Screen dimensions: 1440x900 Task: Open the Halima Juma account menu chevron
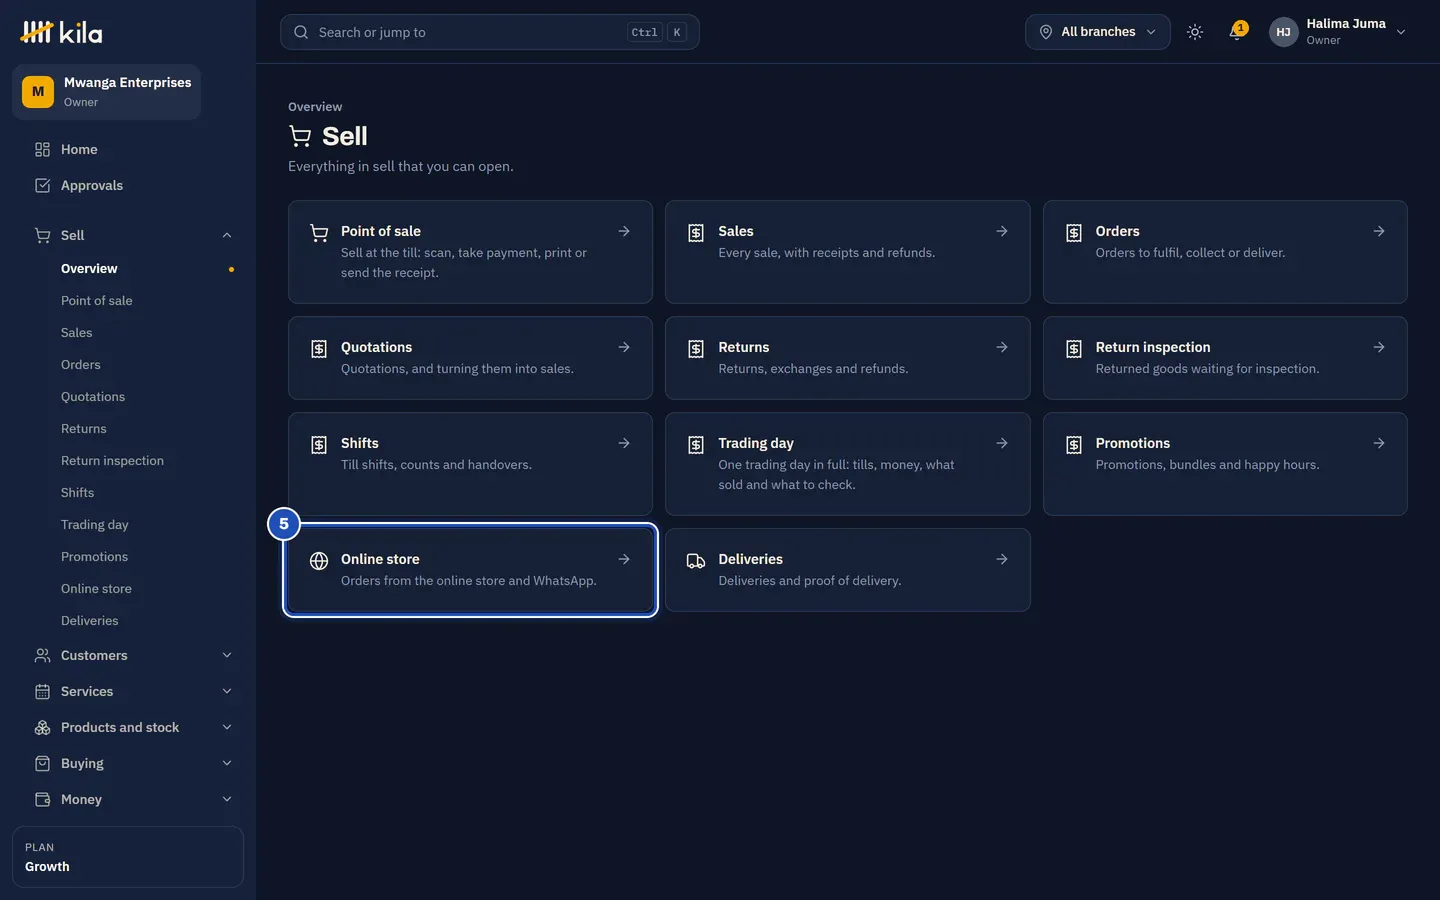coord(1401,32)
